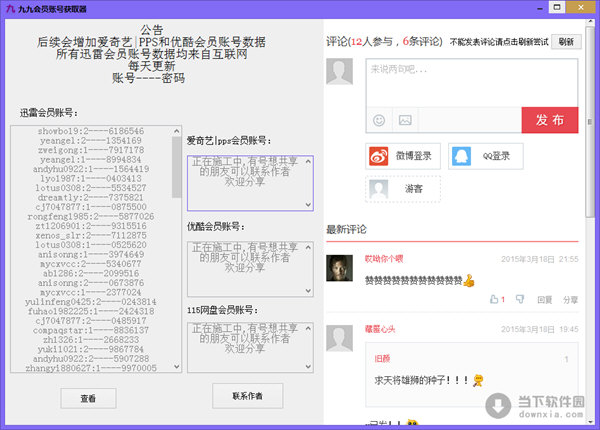Select account row ab1286:2-----2099516
600x430 pixels.
tap(91, 274)
